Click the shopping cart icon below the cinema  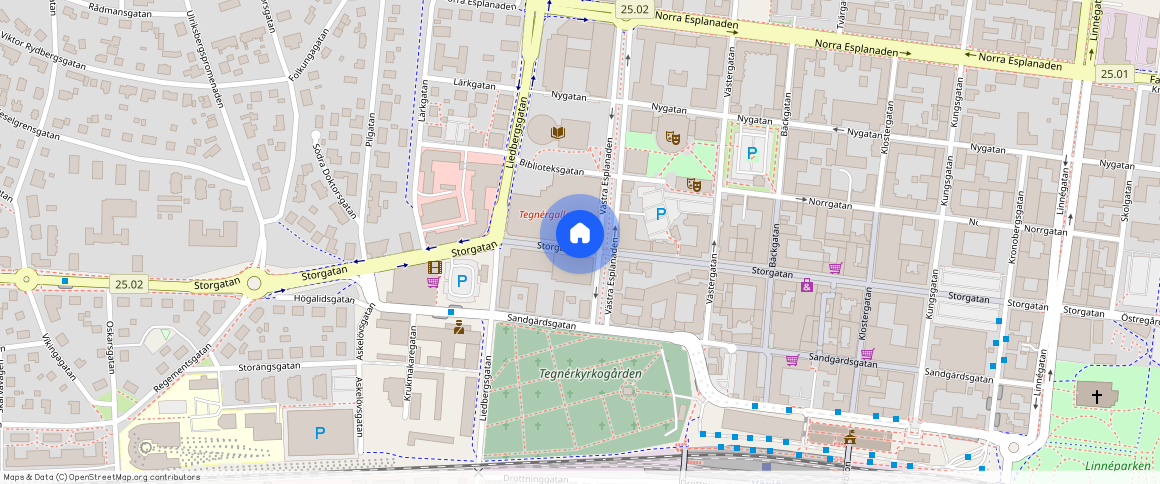click(433, 283)
